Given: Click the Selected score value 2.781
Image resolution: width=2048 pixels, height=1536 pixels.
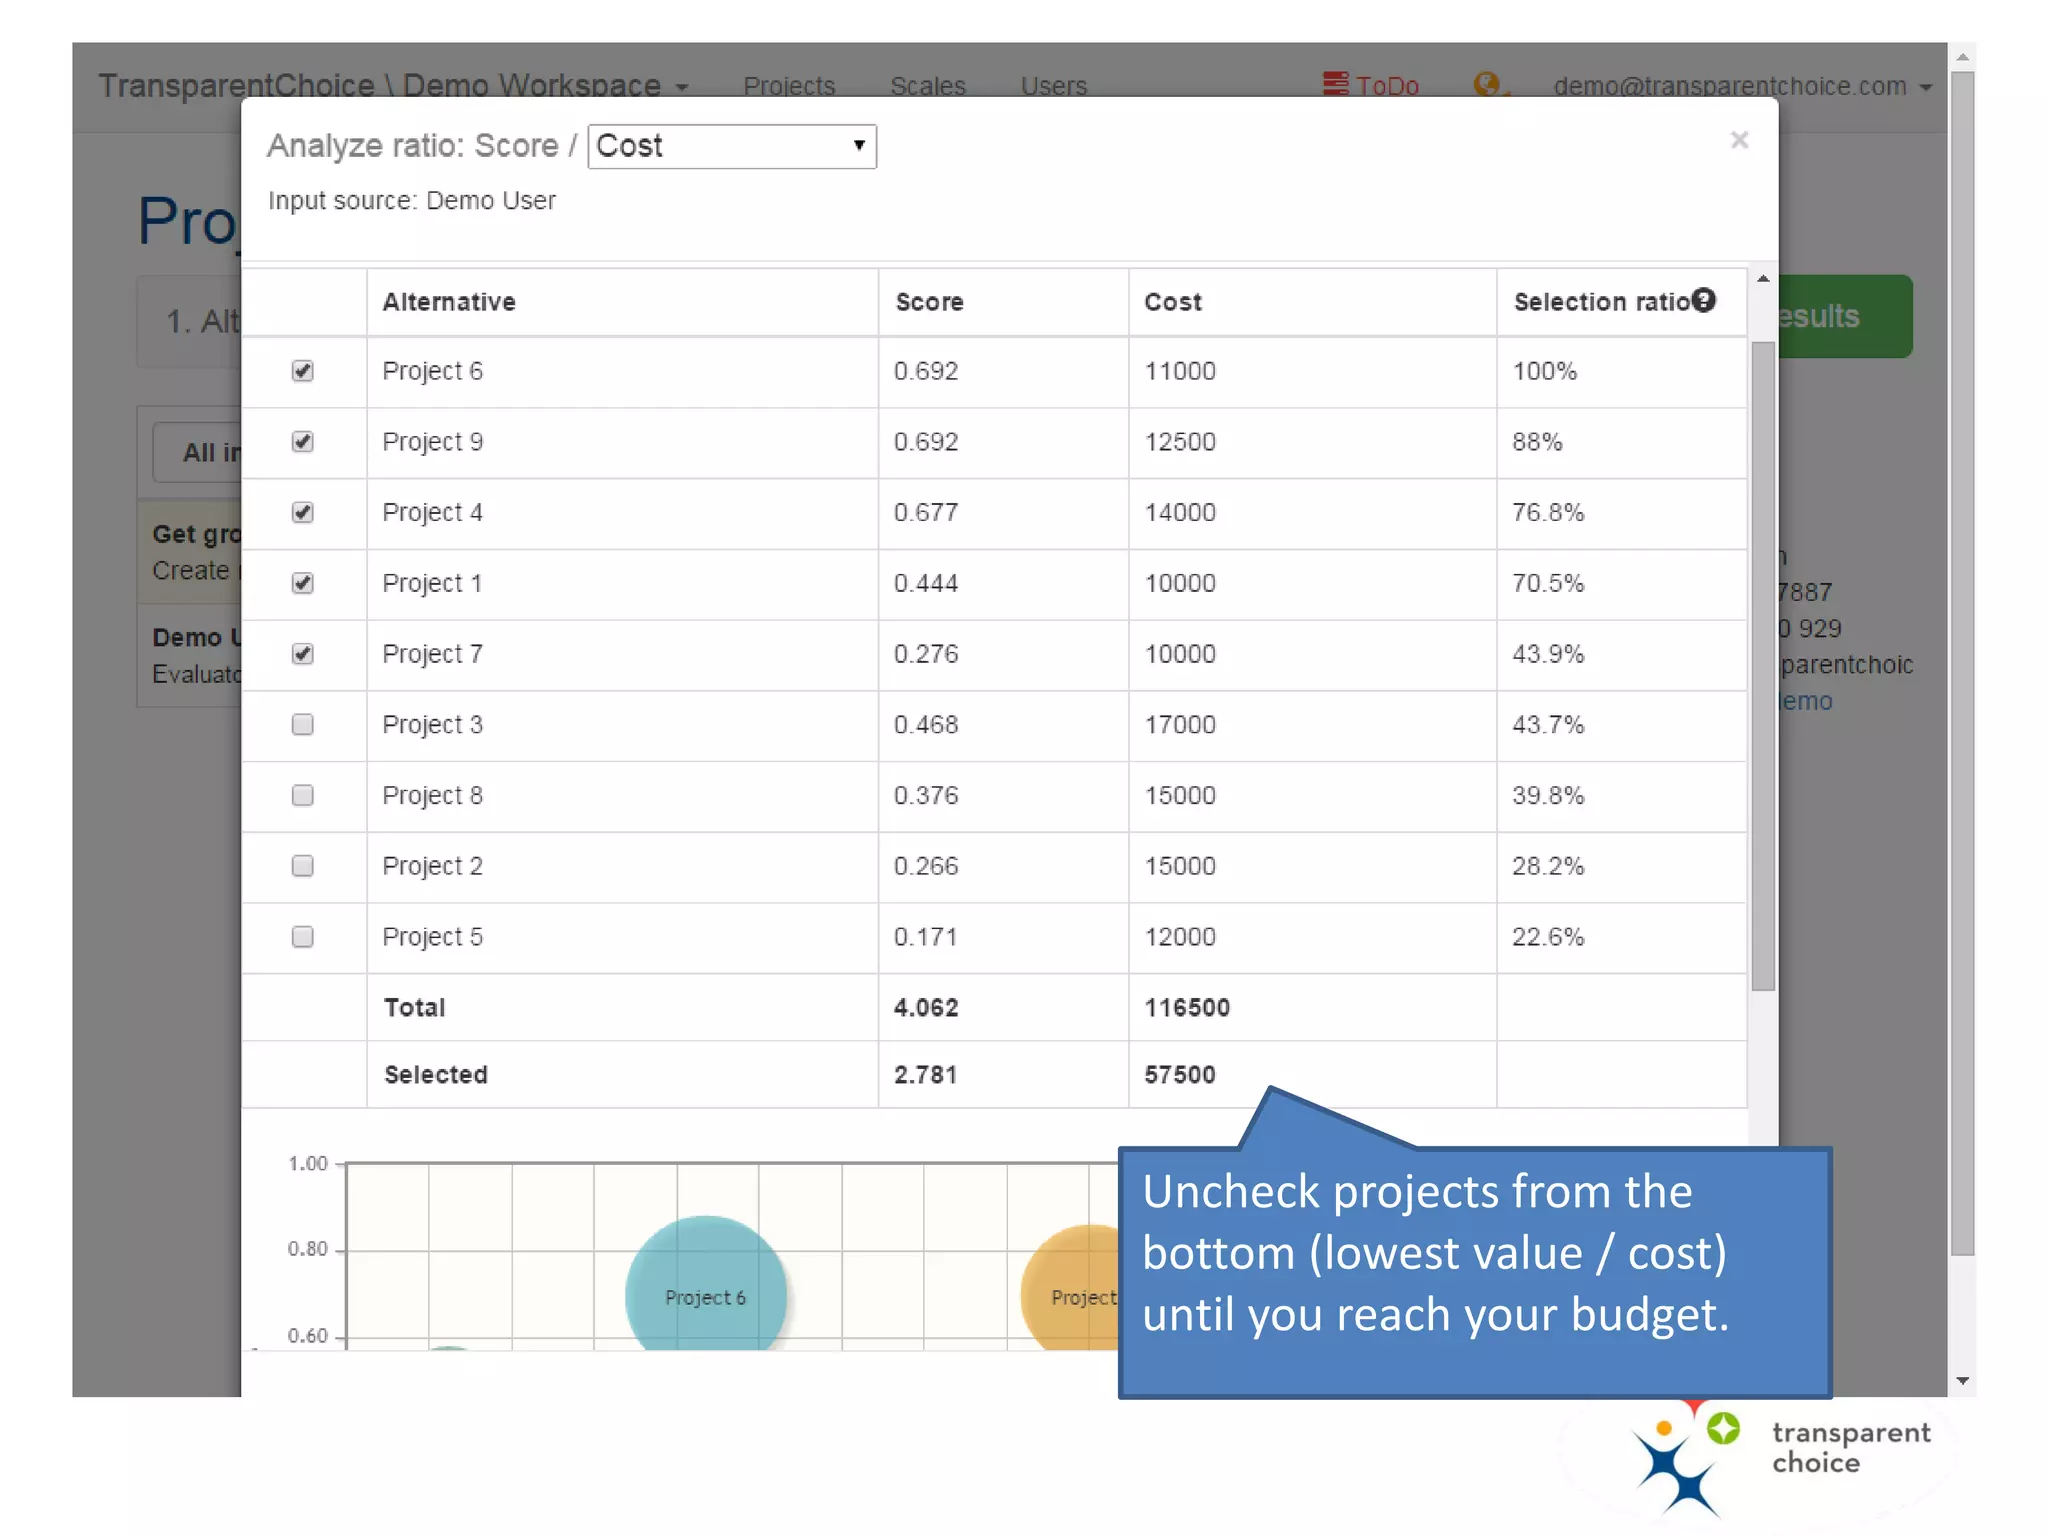Looking at the screenshot, I should pyautogui.click(x=926, y=1075).
